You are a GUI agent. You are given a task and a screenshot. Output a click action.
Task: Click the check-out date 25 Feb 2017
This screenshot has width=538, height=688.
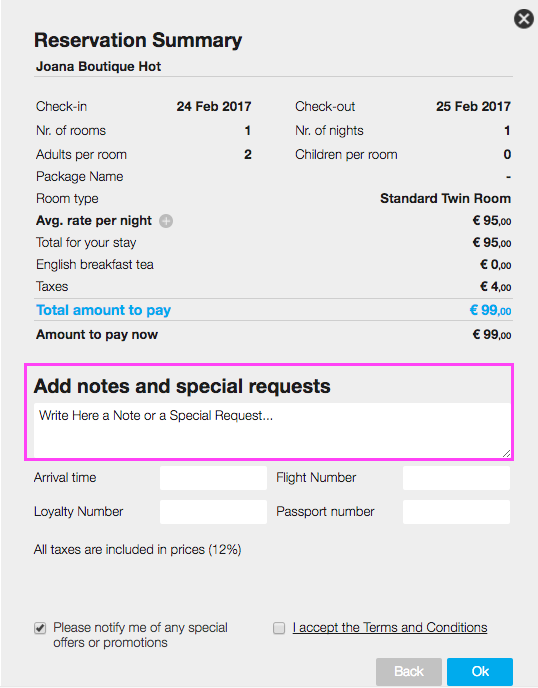point(473,107)
